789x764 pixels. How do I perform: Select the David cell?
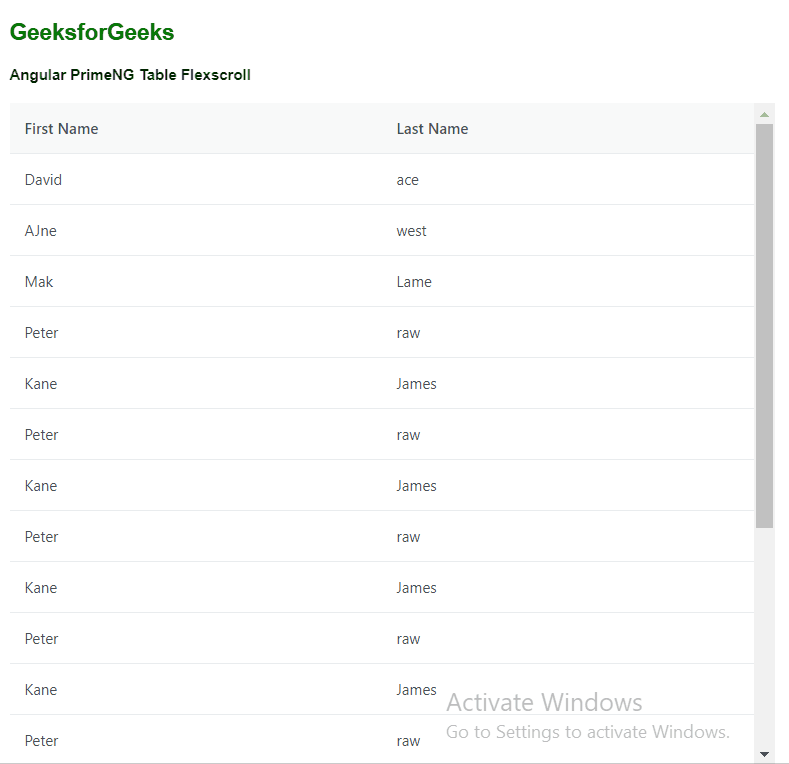[44, 180]
